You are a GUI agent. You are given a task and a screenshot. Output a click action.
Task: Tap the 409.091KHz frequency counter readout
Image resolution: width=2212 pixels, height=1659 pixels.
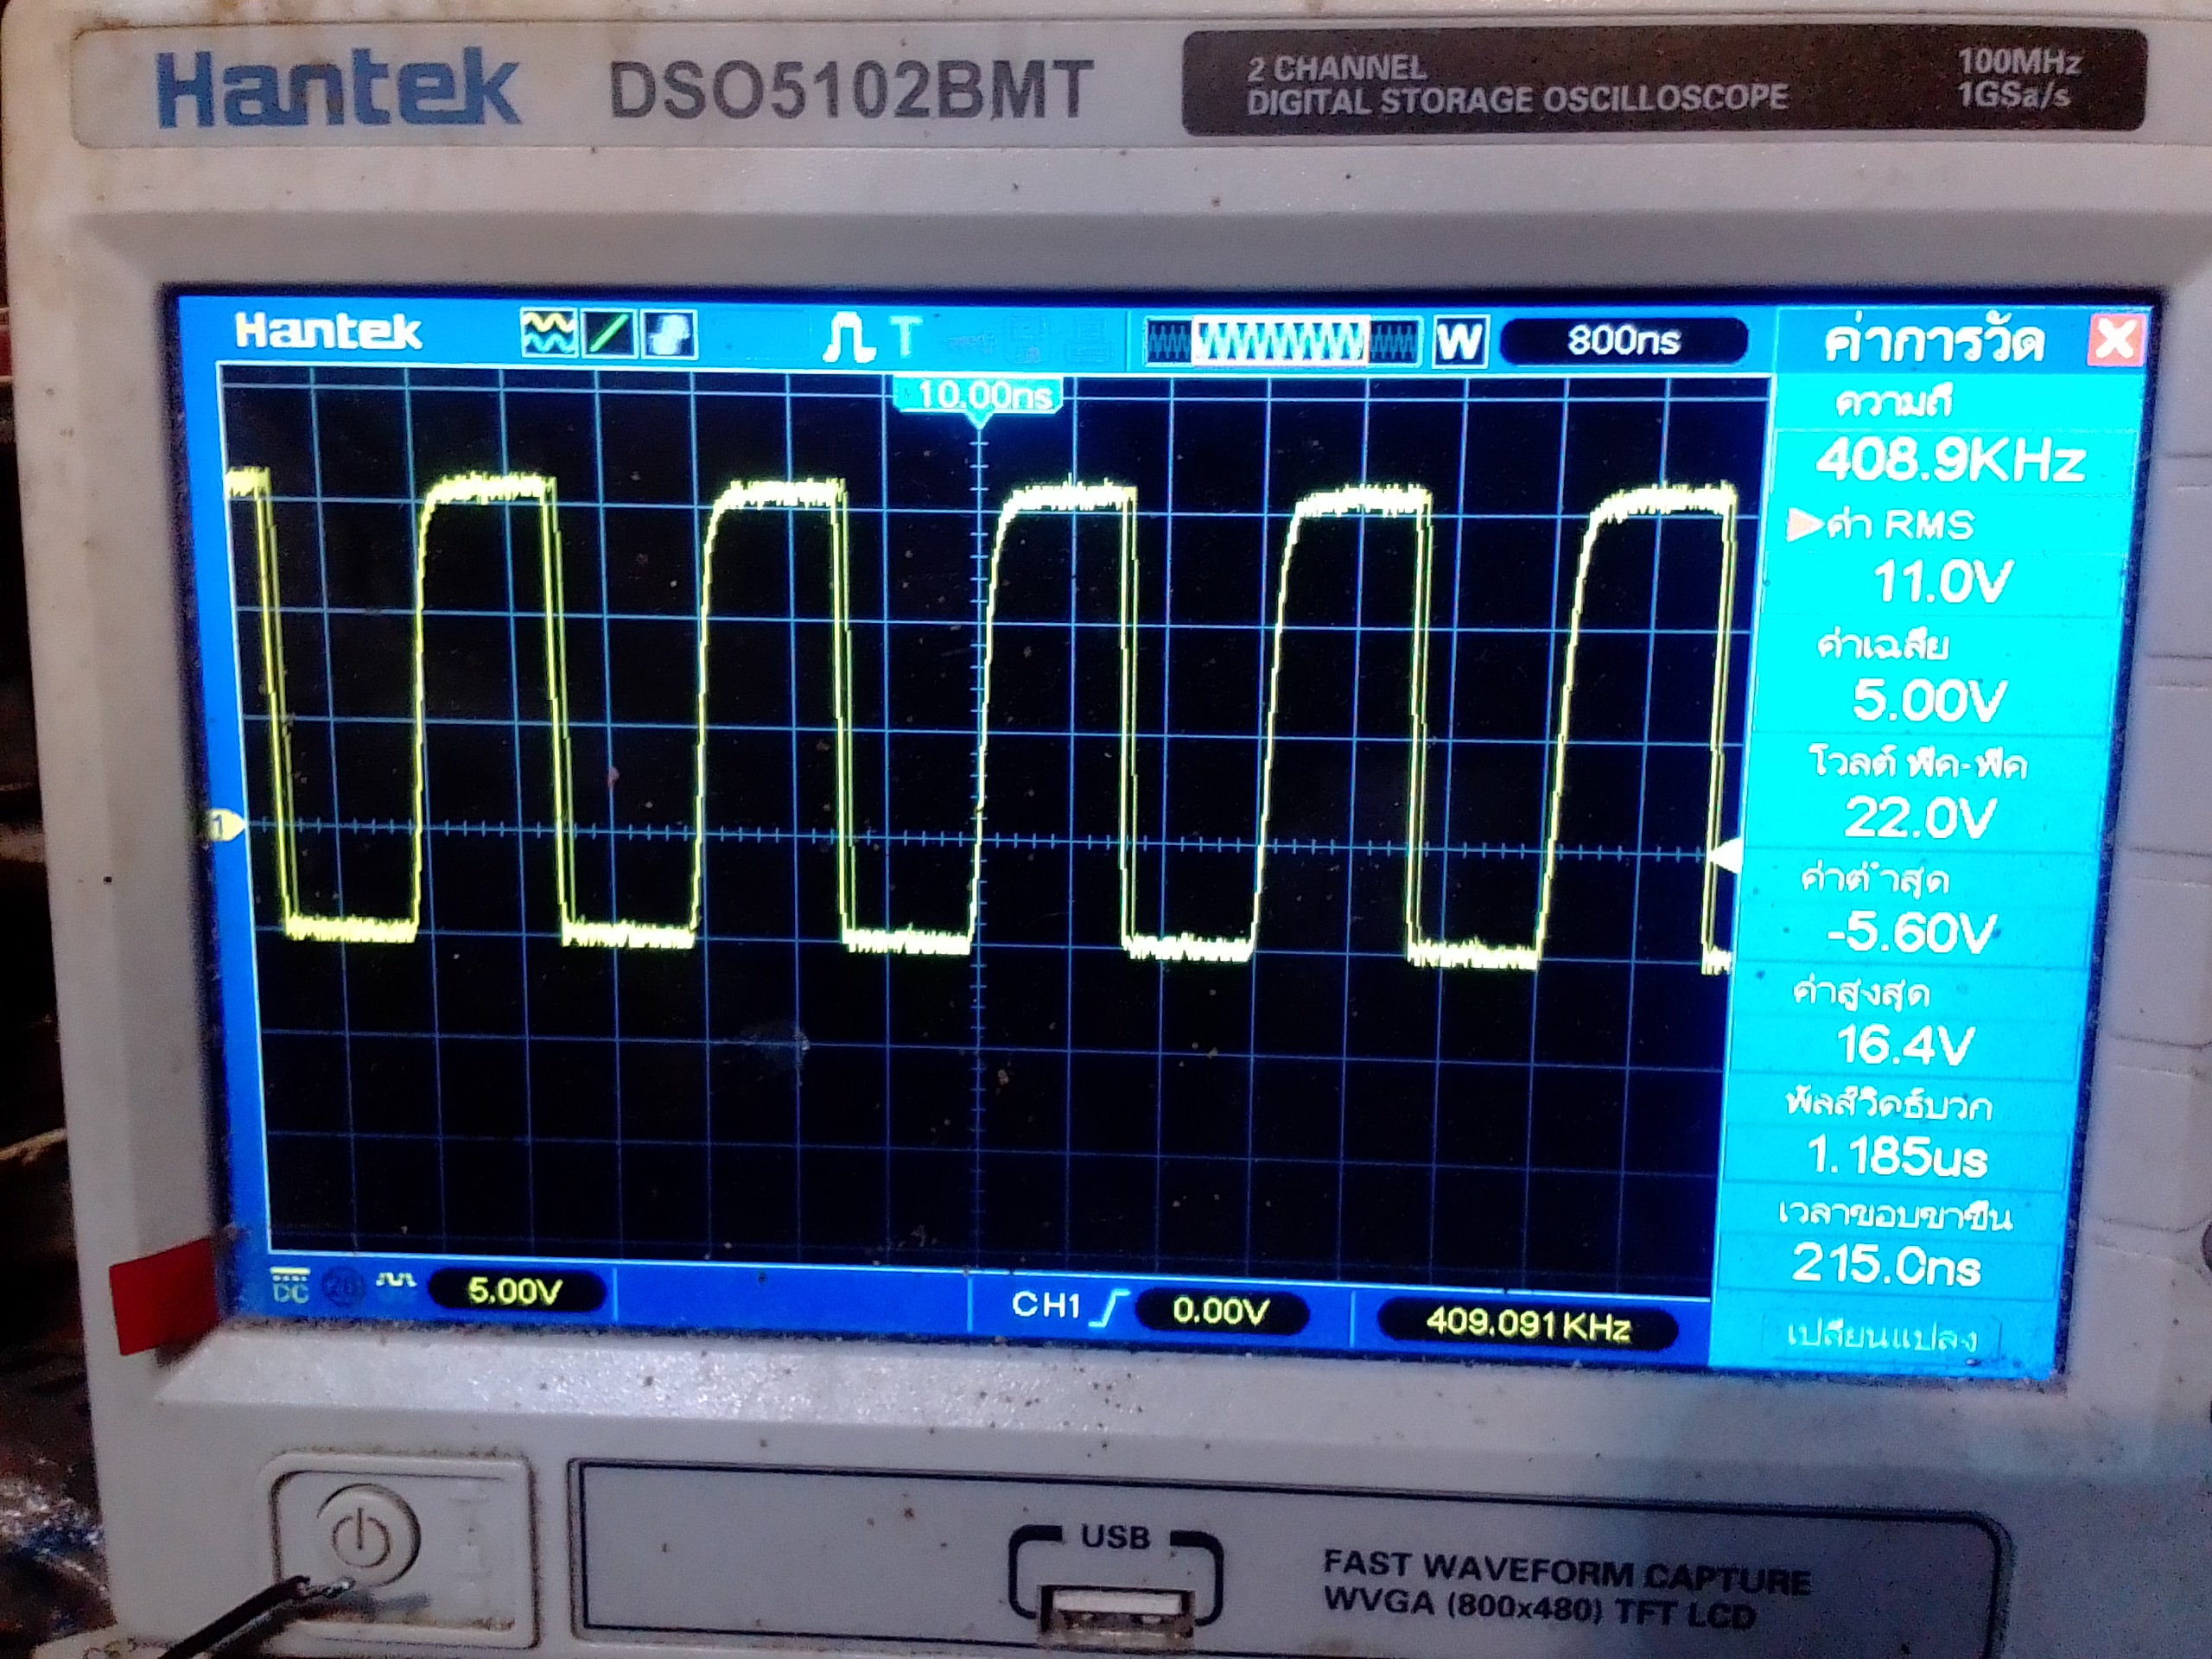(x=1527, y=1324)
